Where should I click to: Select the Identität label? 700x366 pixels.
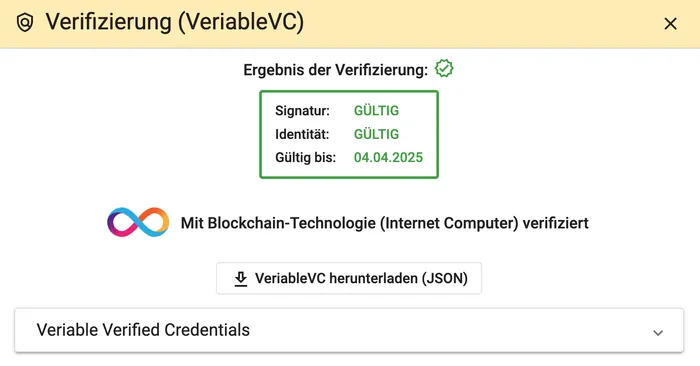coord(302,134)
